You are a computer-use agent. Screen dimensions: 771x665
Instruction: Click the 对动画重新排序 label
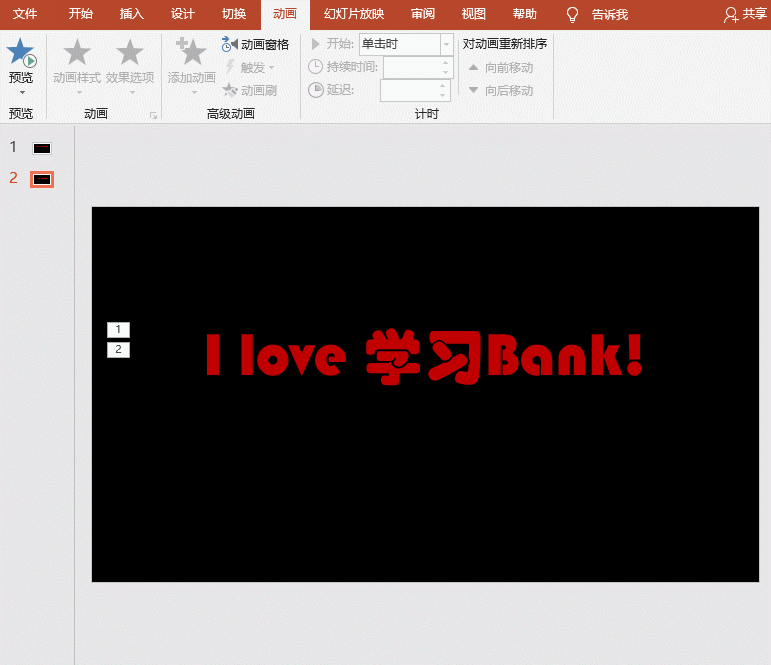point(505,44)
